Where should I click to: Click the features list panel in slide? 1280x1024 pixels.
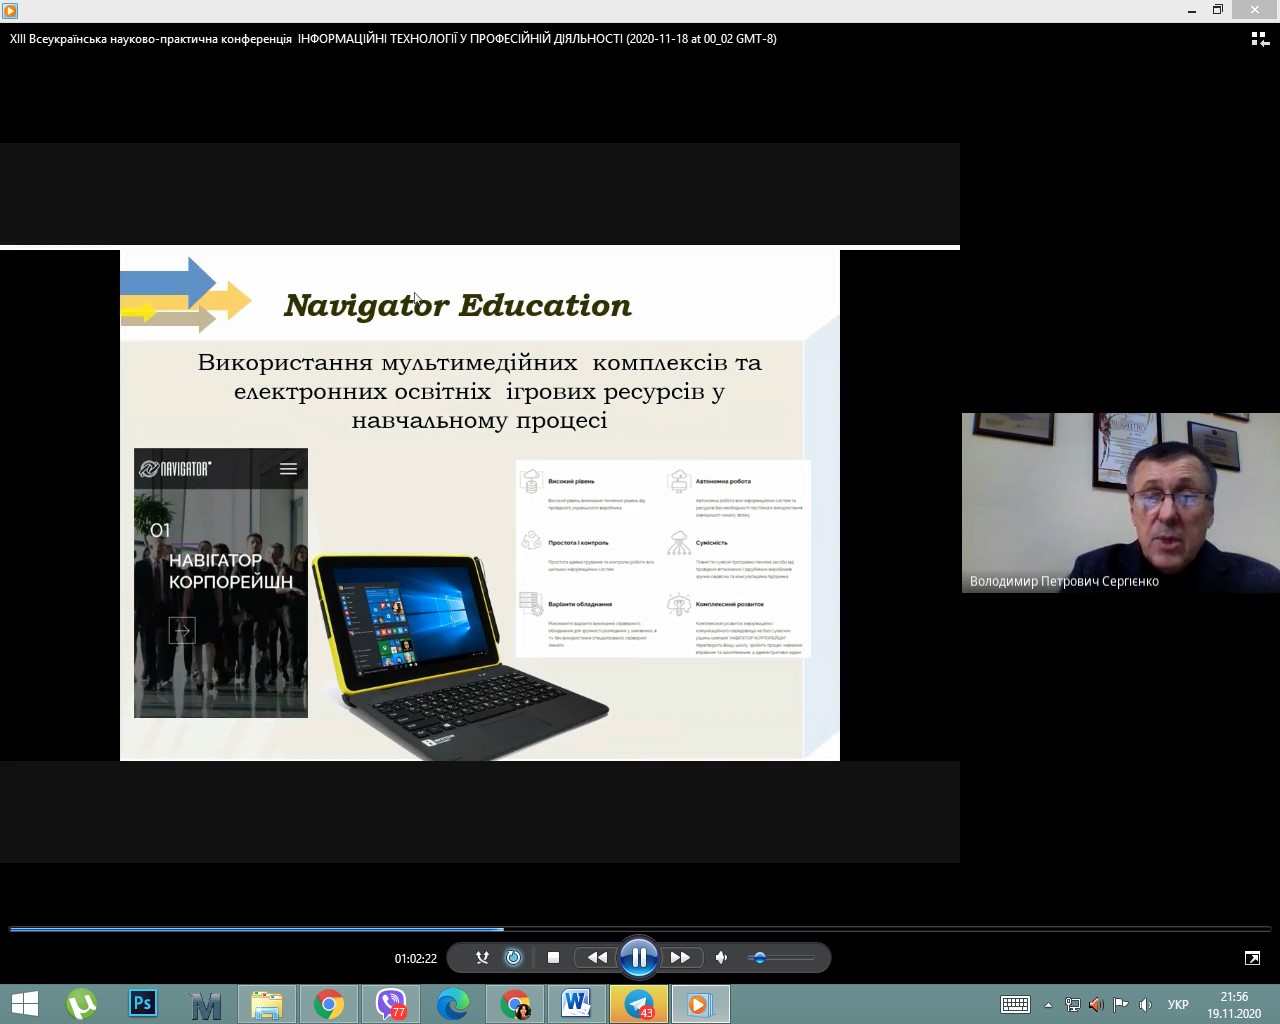[x=663, y=558]
